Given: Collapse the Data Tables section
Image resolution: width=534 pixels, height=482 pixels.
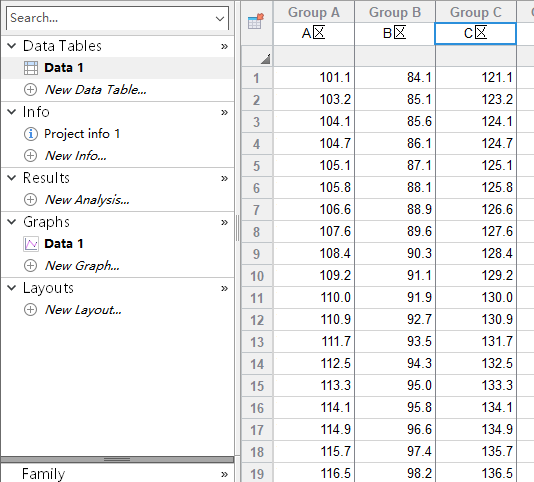Looking at the screenshot, I should click(x=12, y=46).
